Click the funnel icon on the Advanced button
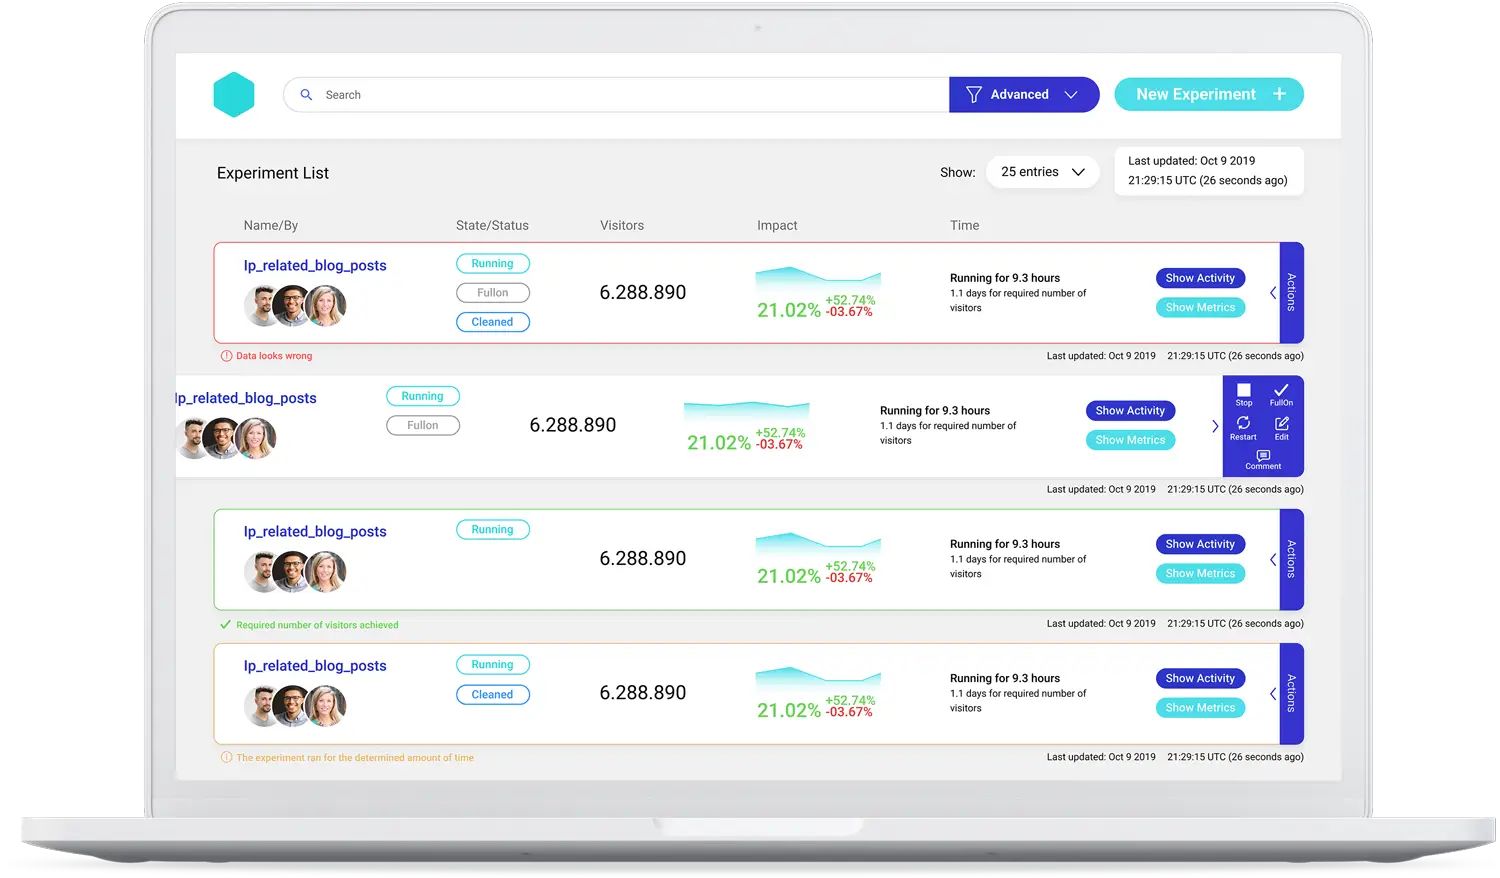Viewport: 1500px width, 878px height. [x=973, y=94]
